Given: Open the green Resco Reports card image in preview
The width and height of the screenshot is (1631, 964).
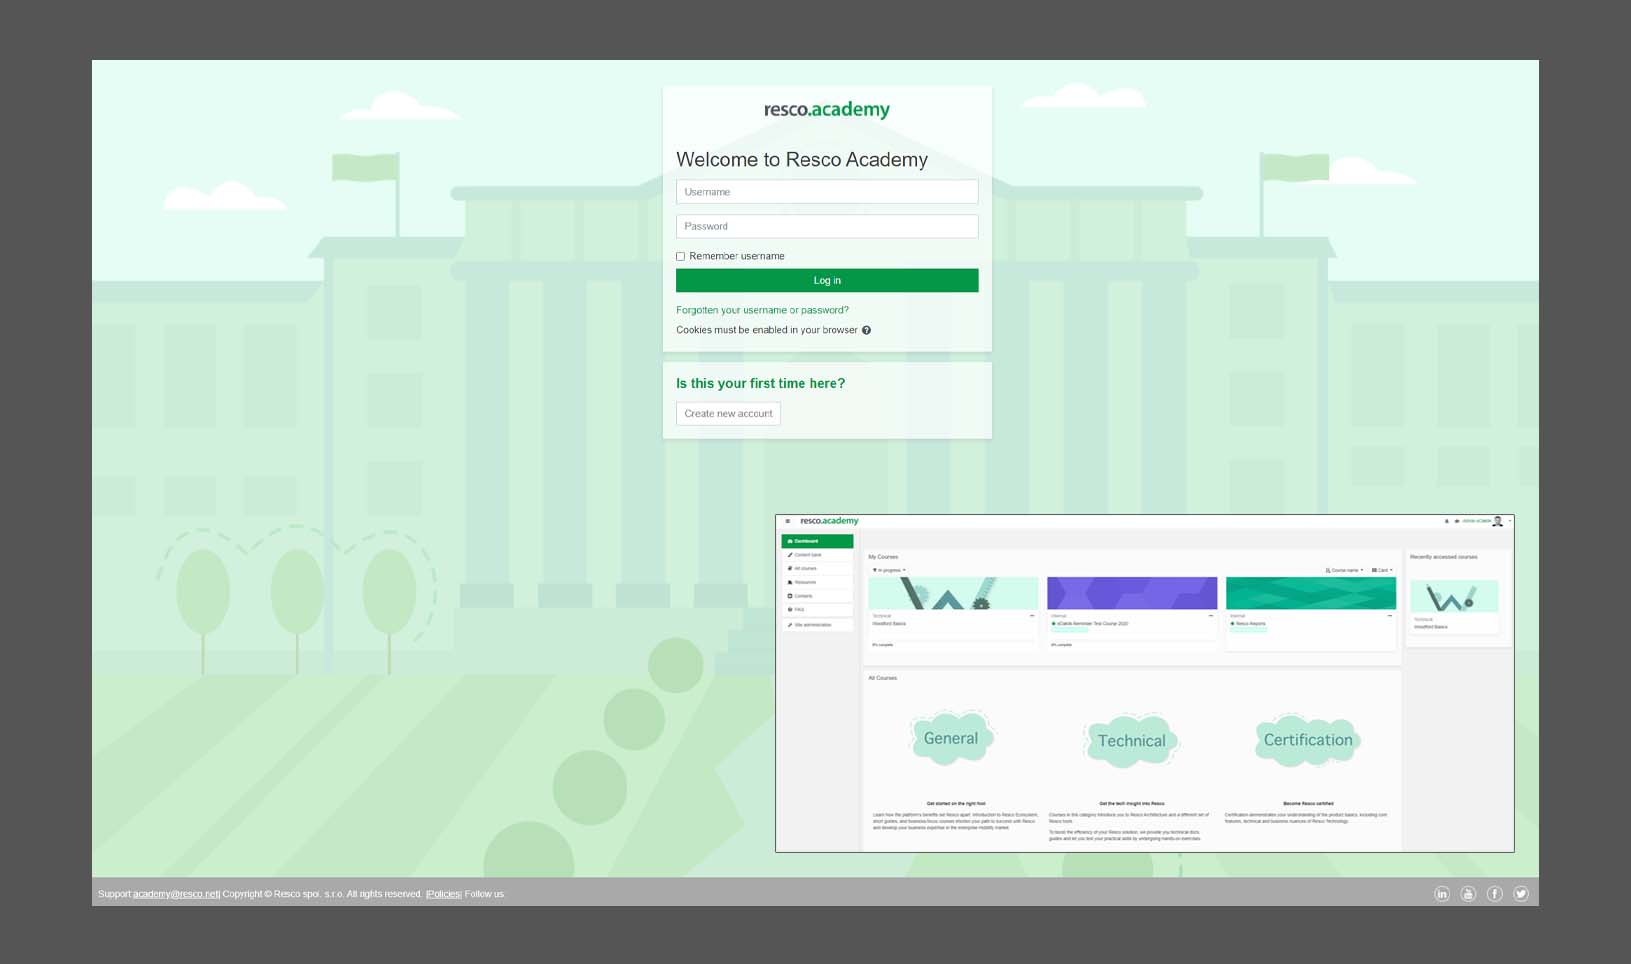Looking at the screenshot, I should (x=1311, y=593).
